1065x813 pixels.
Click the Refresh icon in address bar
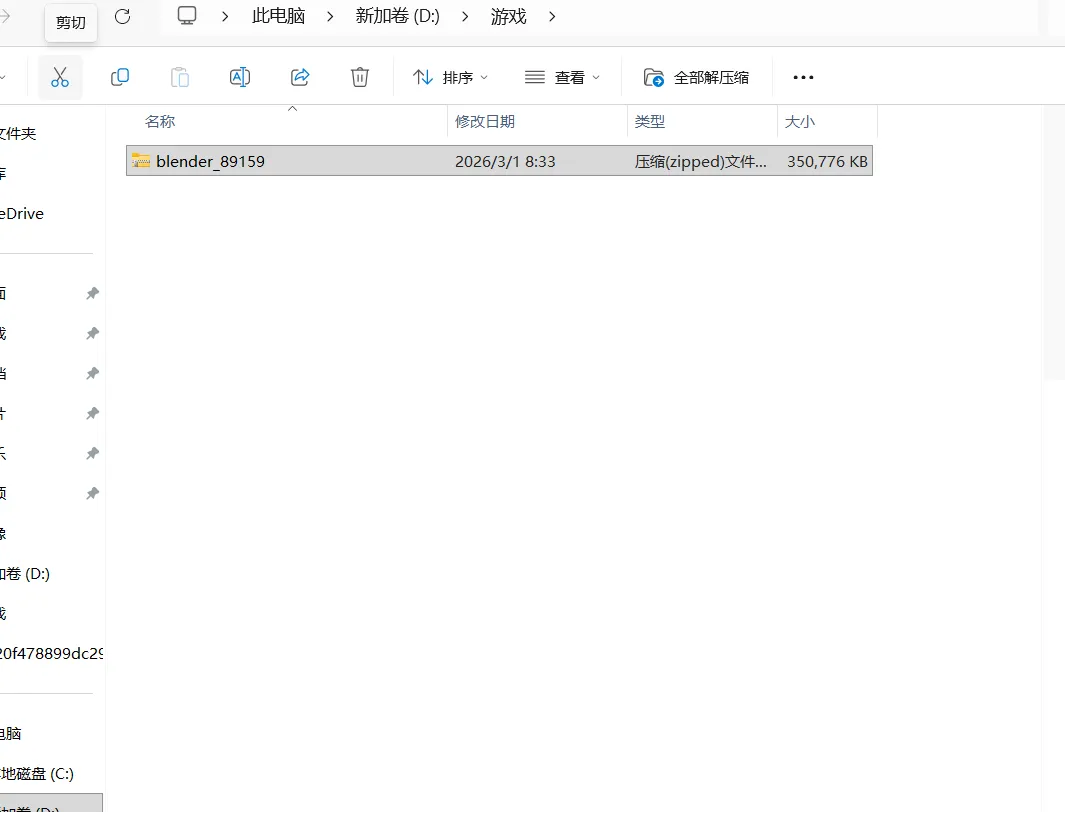(122, 16)
